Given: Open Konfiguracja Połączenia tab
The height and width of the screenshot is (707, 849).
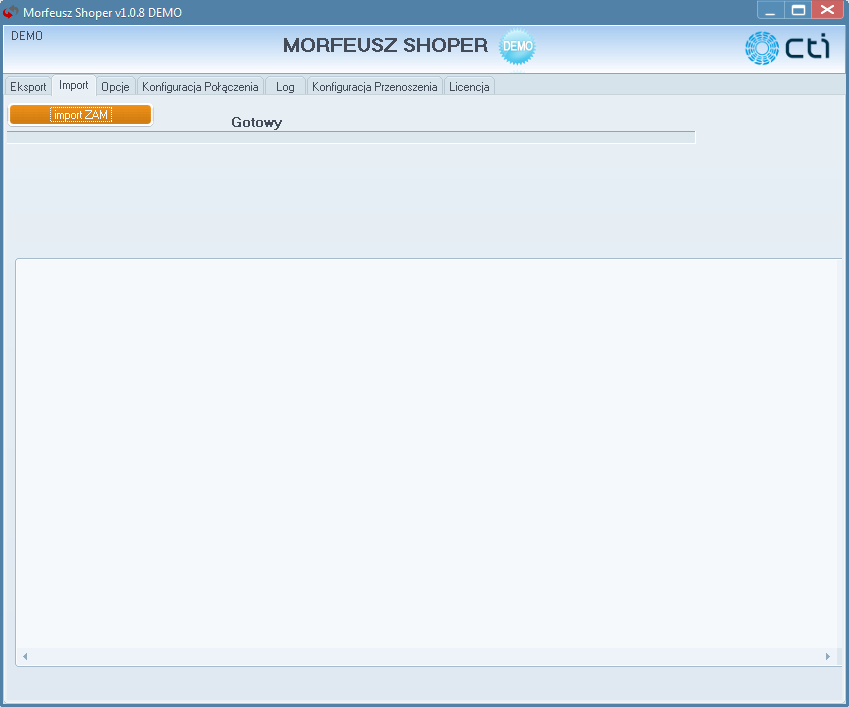Looking at the screenshot, I should click(200, 87).
